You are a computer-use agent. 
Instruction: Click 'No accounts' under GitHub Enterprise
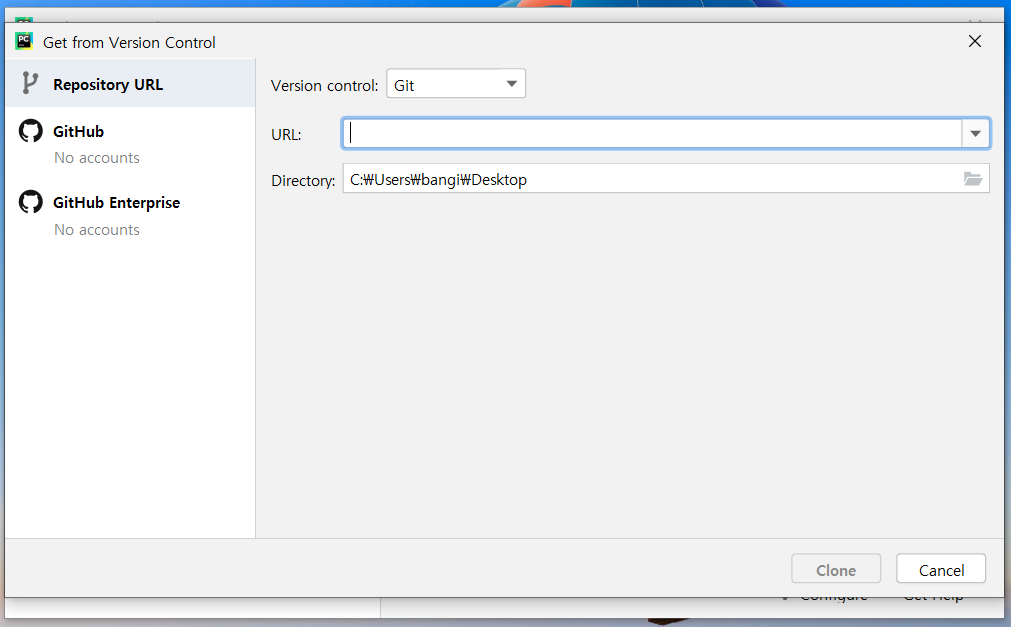click(x=97, y=230)
